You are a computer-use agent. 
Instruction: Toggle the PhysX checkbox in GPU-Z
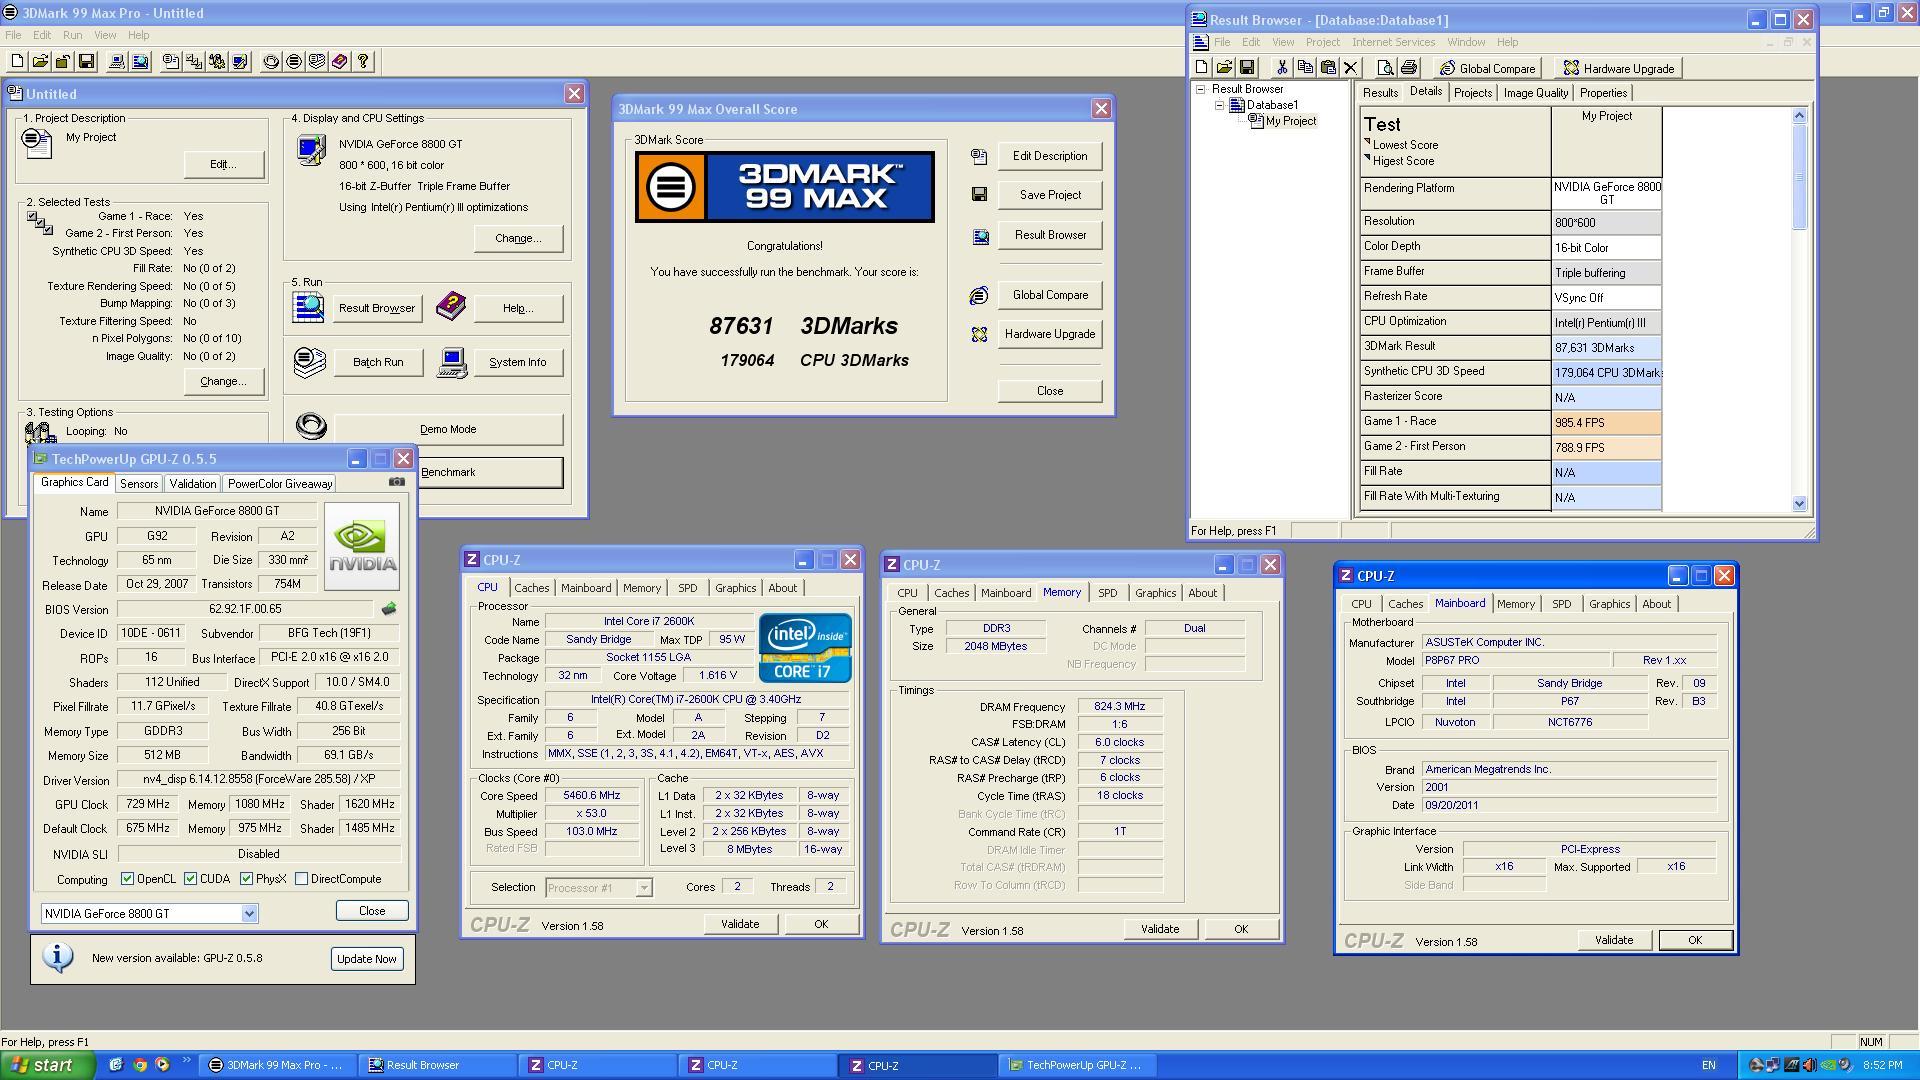(x=246, y=879)
